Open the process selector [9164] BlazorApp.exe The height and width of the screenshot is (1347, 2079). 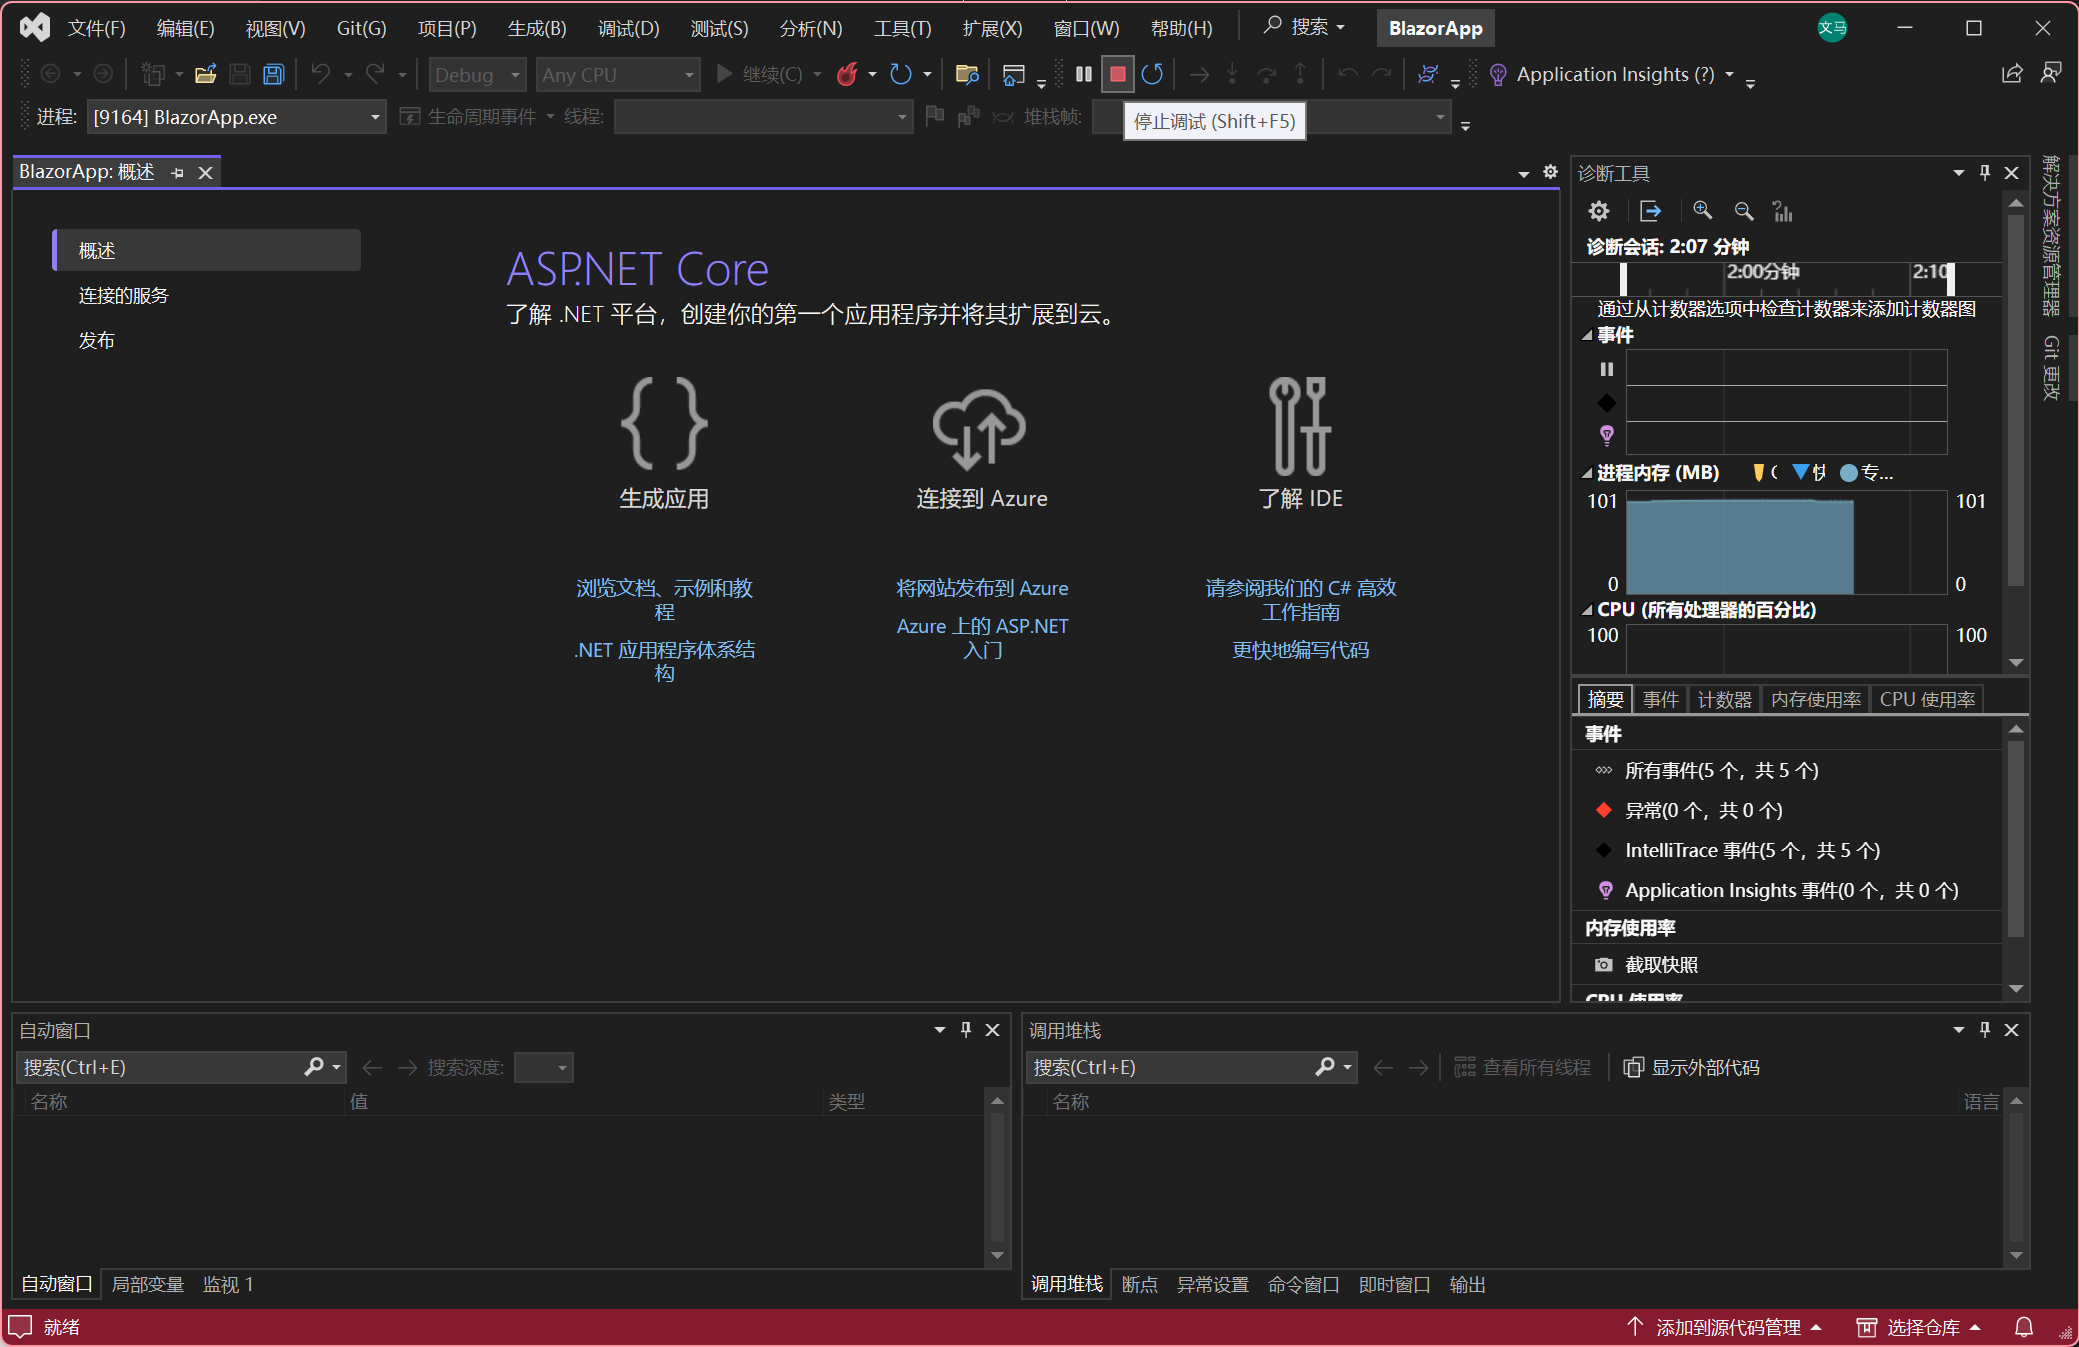click(236, 117)
